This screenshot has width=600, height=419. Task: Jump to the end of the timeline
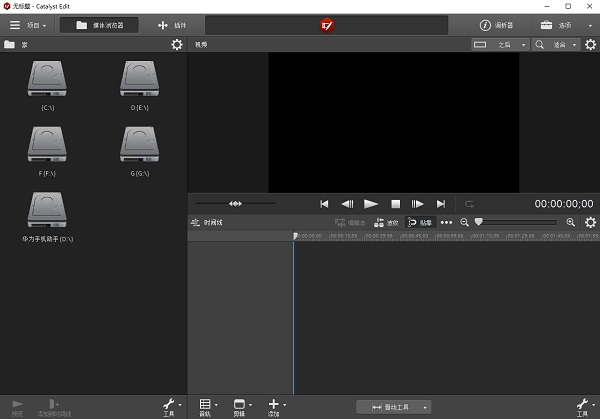pyautogui.click(x=441, y=203)
